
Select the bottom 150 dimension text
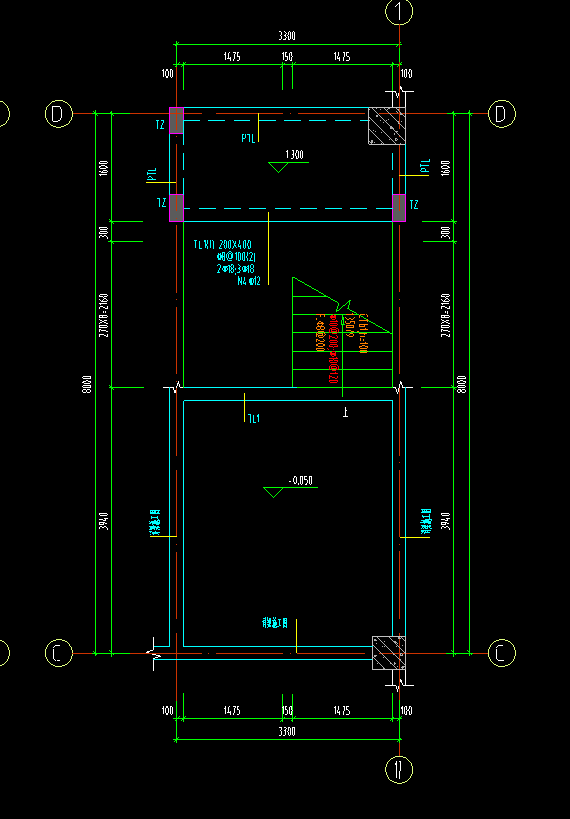tap(287, 711)
